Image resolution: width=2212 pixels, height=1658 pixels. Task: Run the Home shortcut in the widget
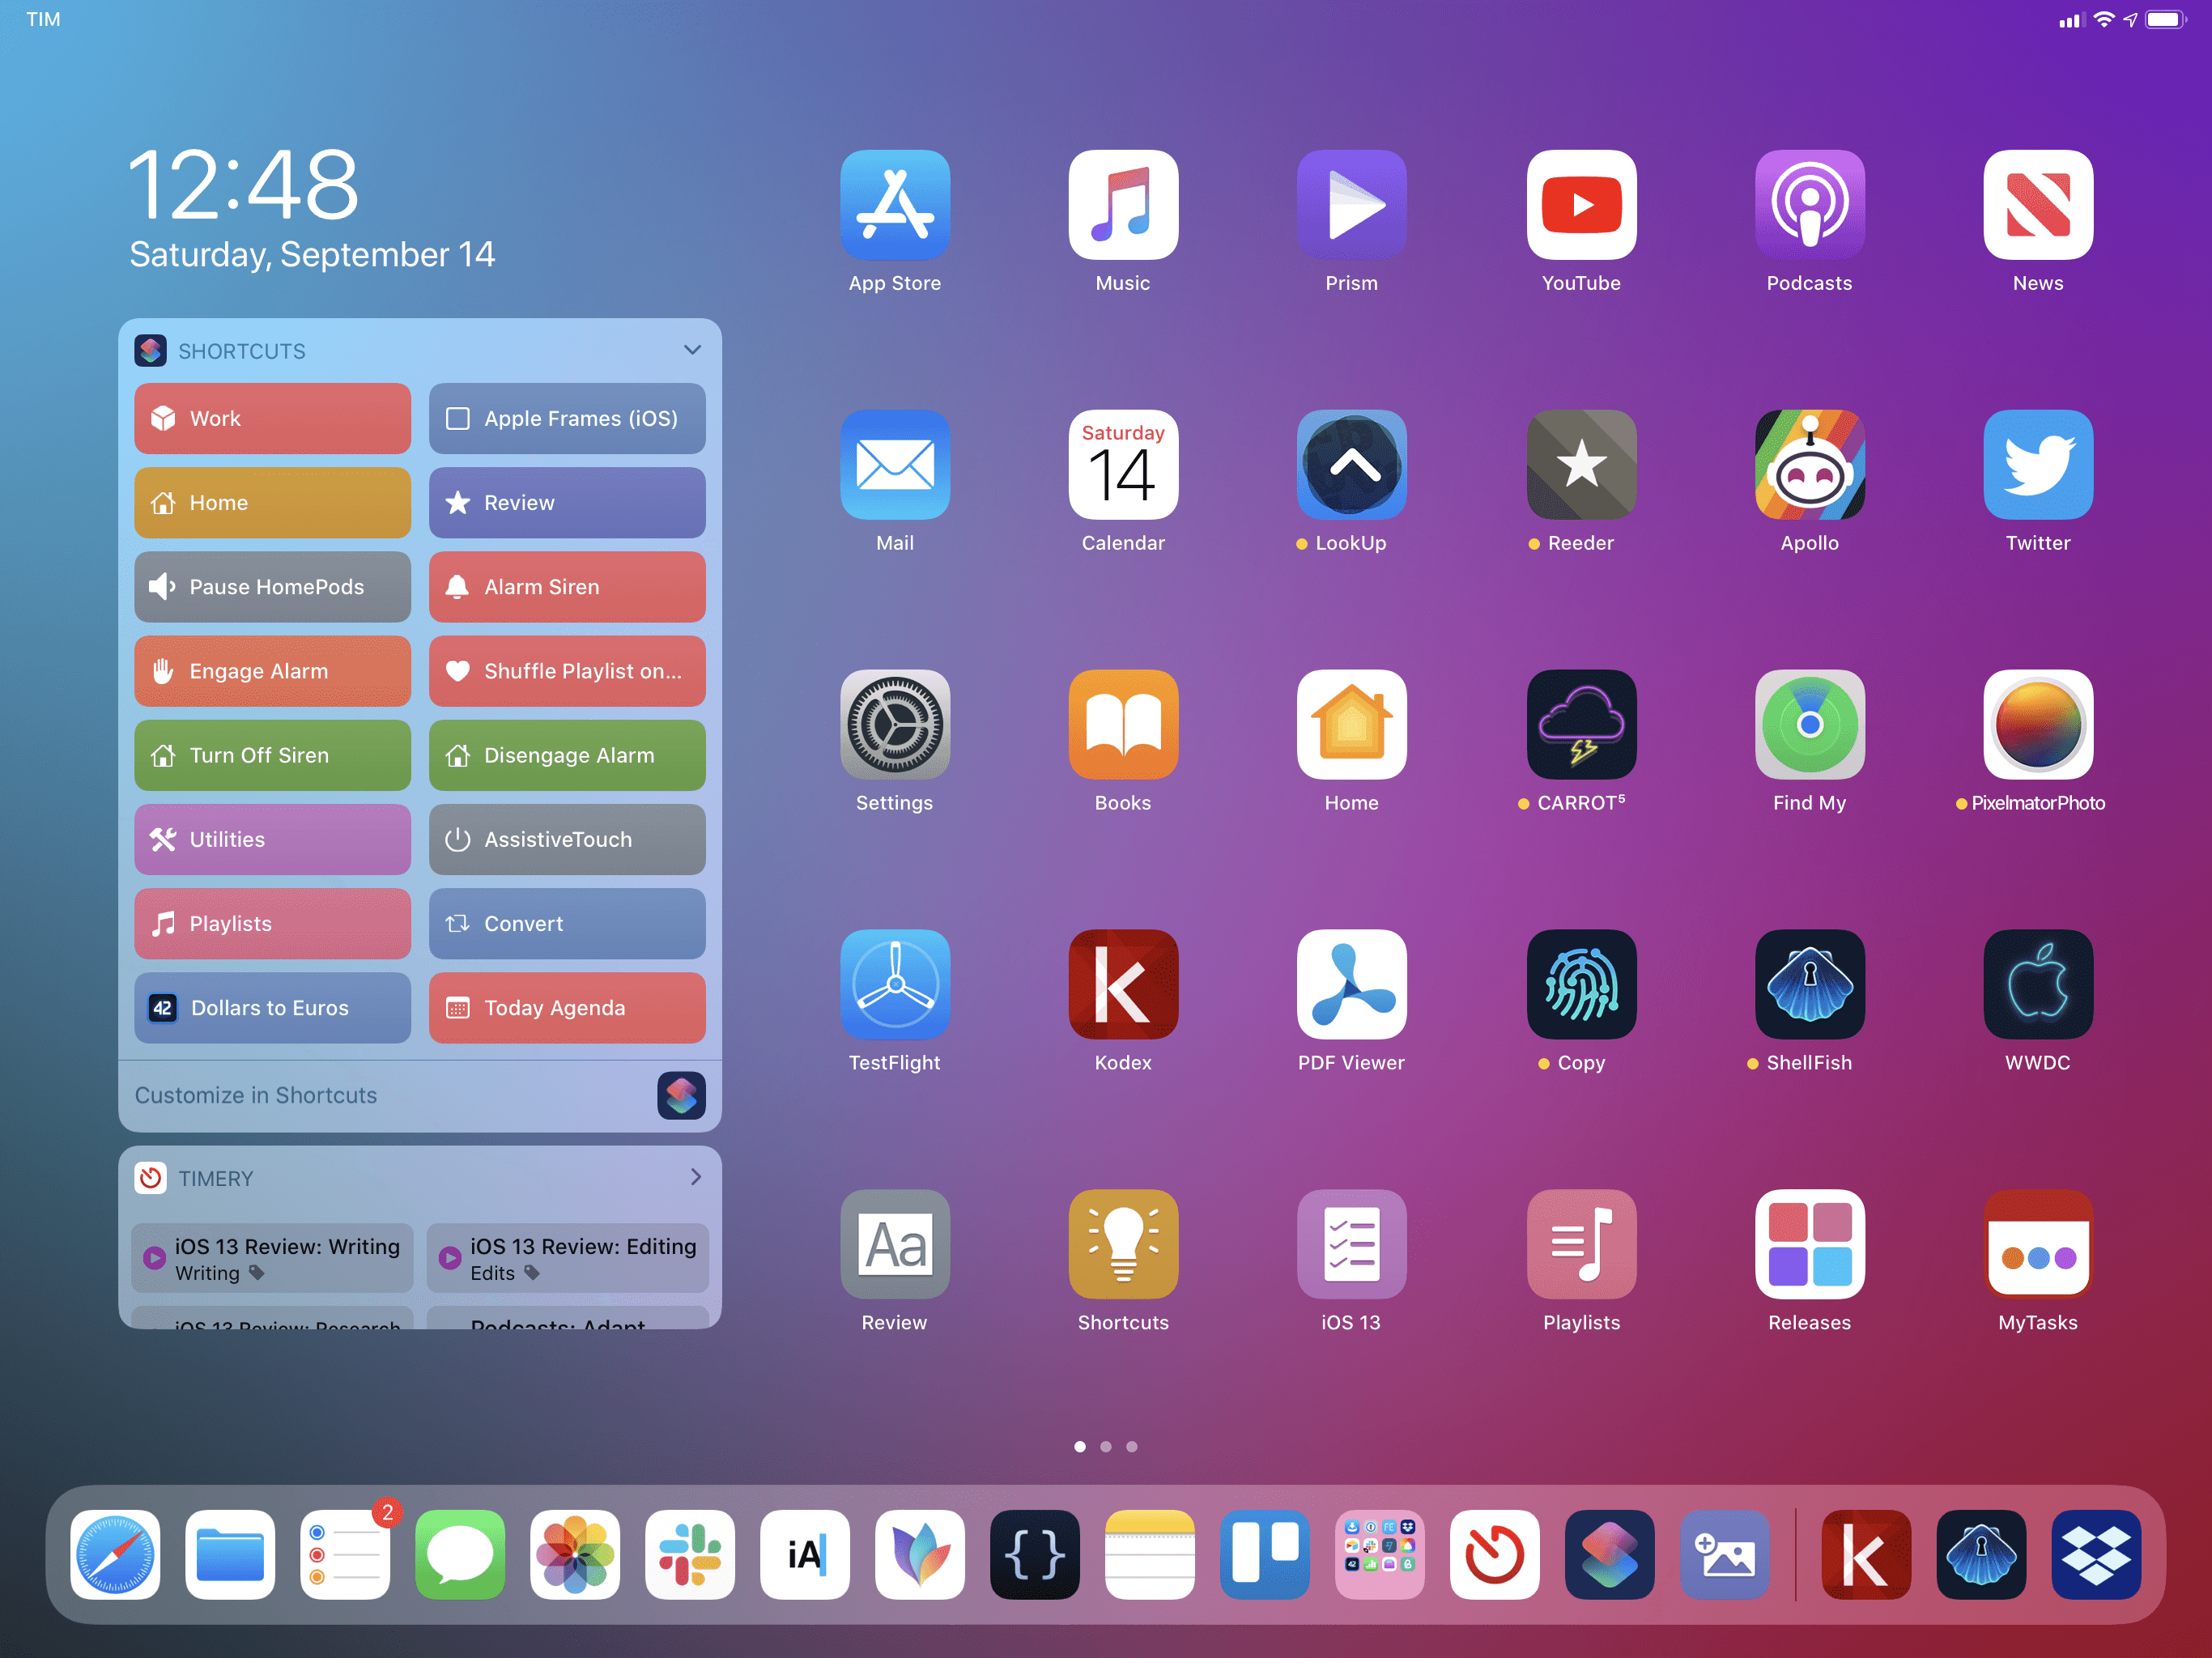point(272,503)
